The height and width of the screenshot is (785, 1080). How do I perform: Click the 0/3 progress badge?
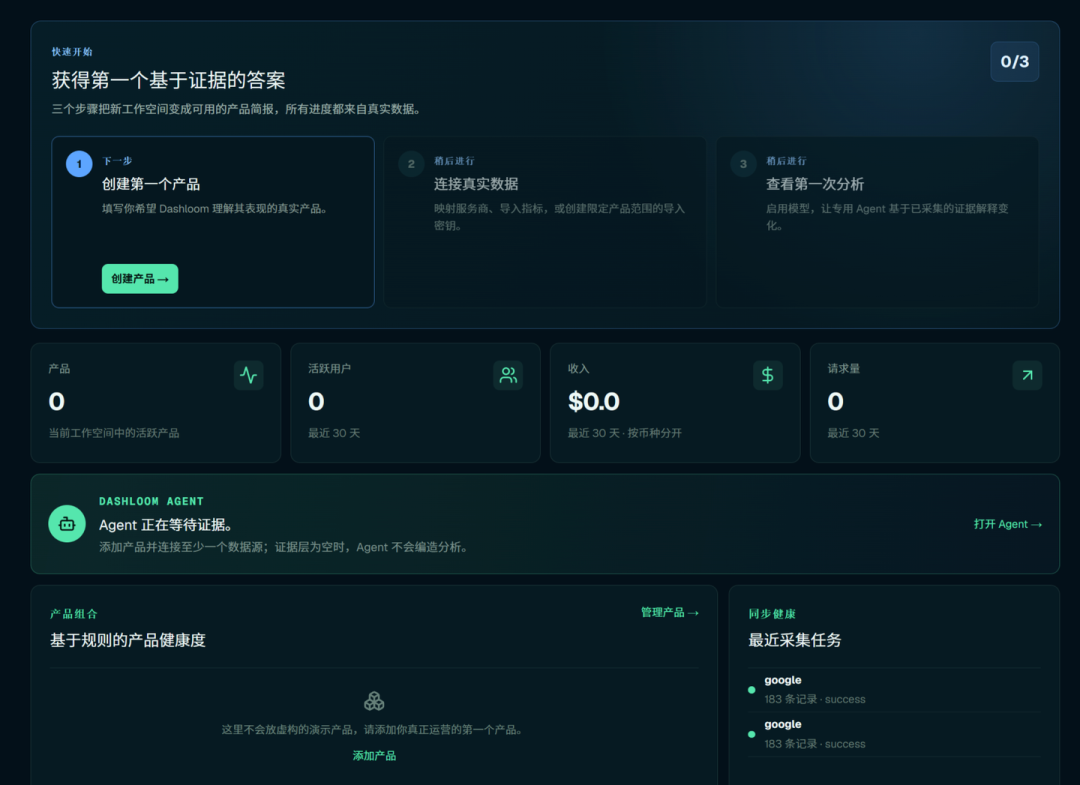tap(1015, 62)
